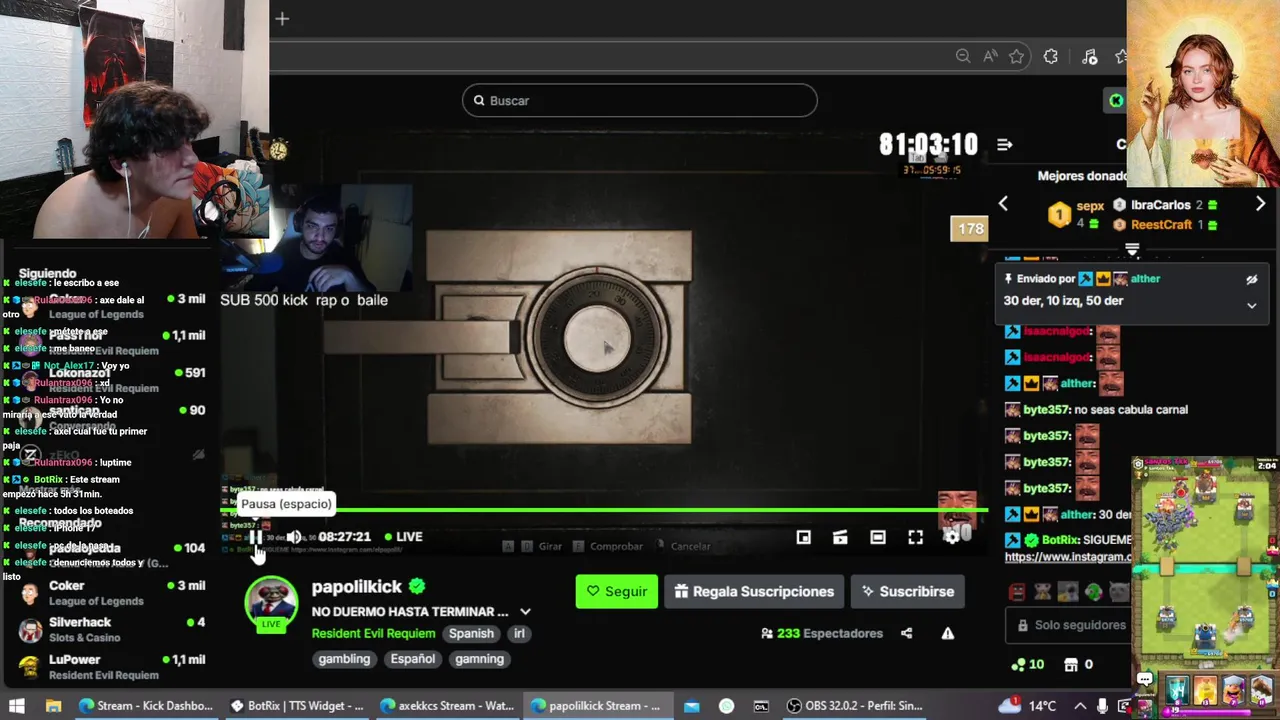Open sepx top donor entry
Viewport: 1280px width, 720px height.
[1077, 213]
